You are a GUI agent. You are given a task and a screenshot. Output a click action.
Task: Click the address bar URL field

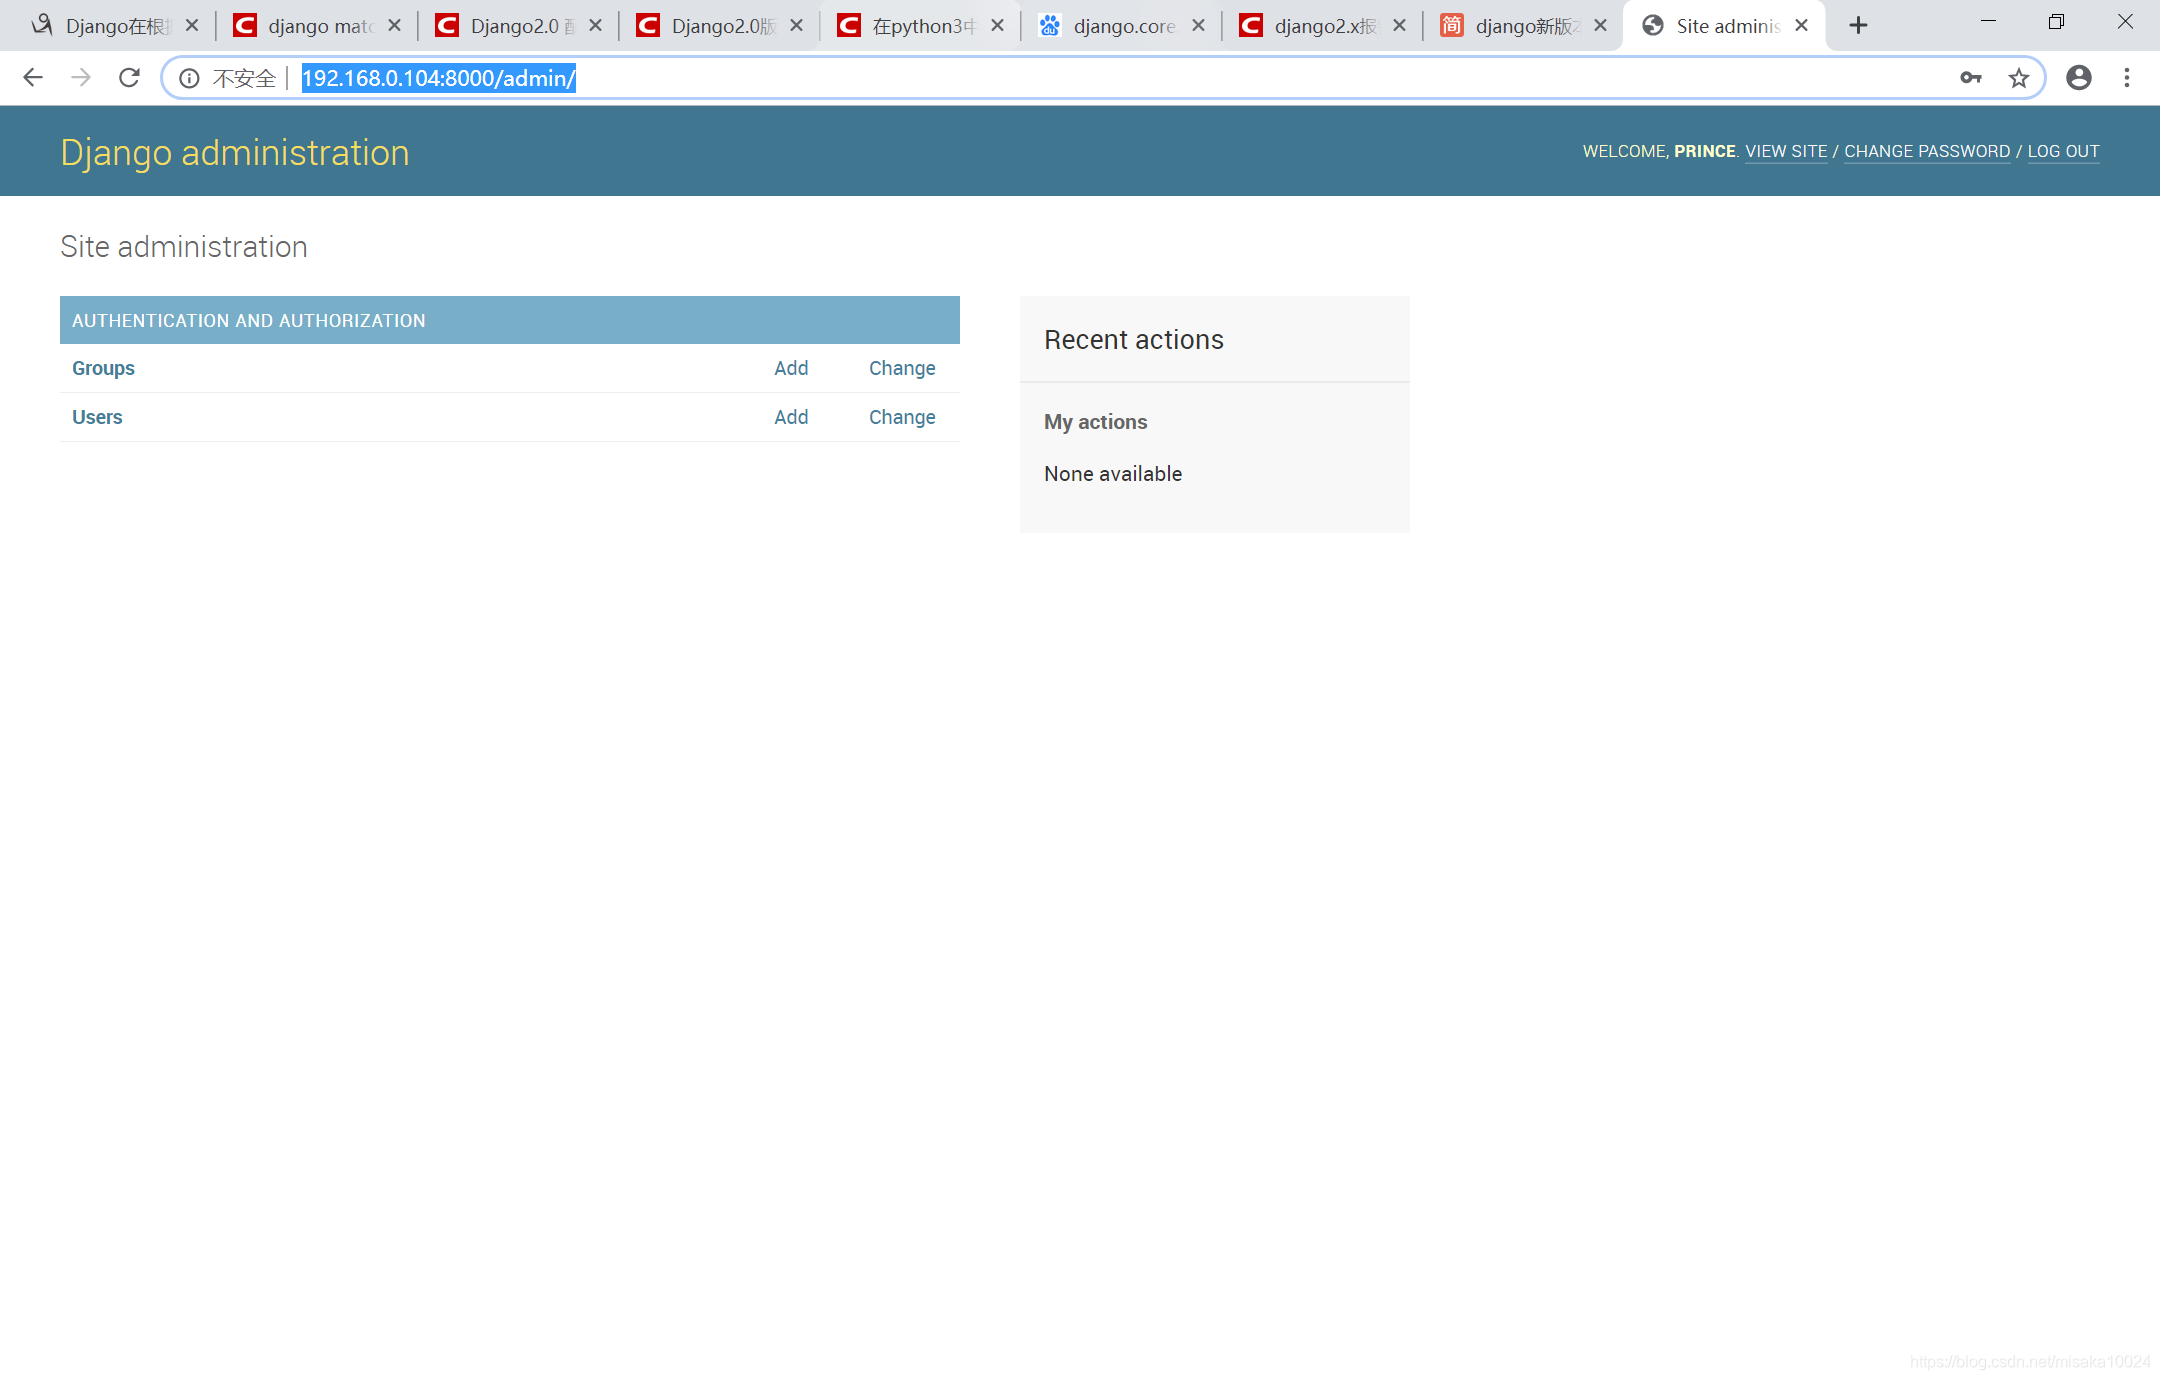(x=1000, y=78)
